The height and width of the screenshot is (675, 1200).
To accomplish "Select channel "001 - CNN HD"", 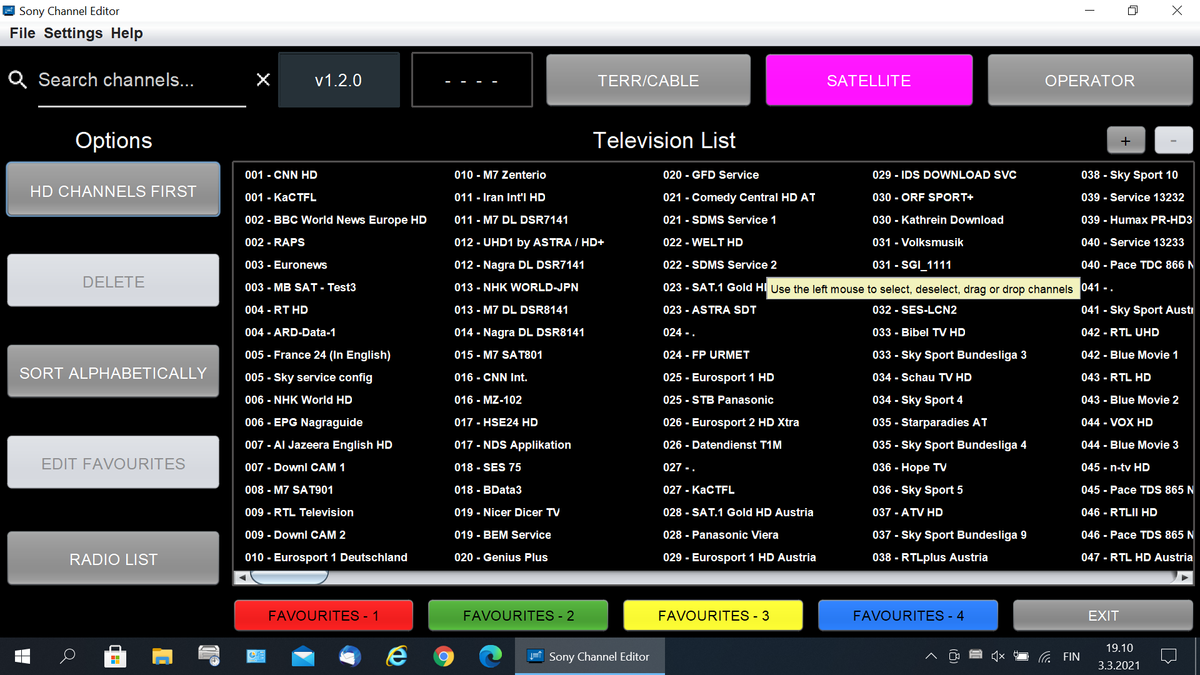I will (x=281, y=175).
